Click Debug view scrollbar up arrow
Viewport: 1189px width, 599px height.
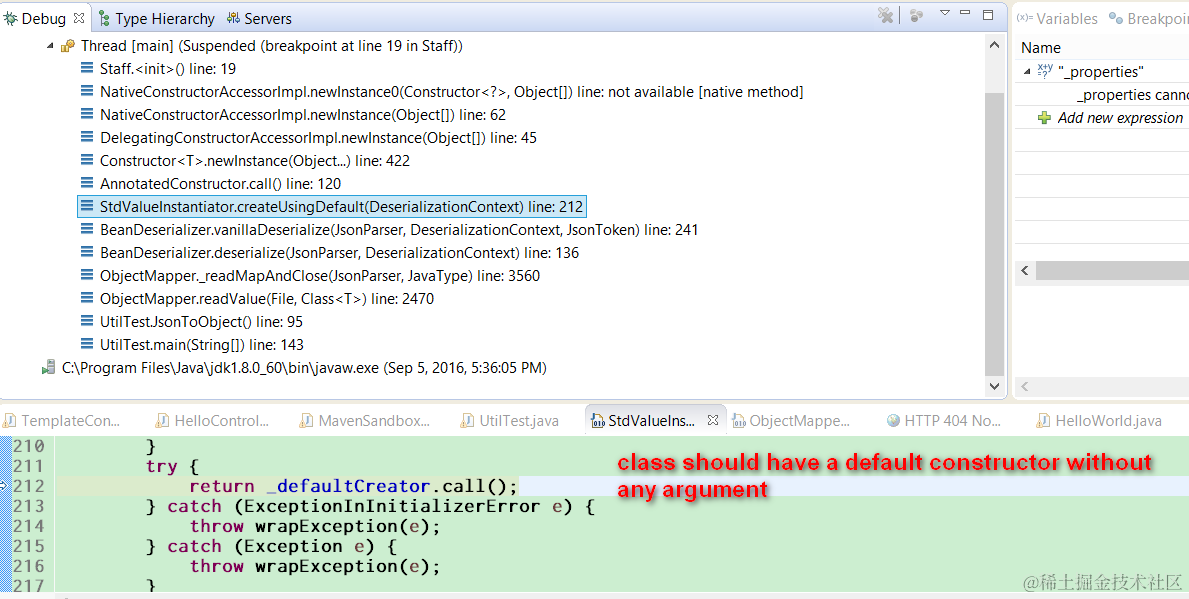[994, 45]
